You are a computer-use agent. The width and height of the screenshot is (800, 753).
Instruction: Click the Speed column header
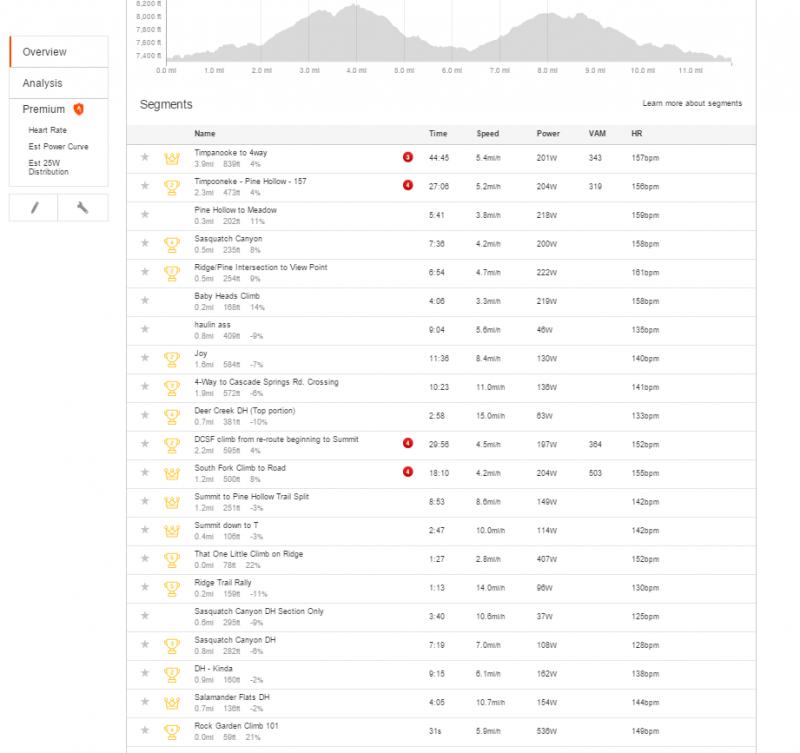point(488,134)
